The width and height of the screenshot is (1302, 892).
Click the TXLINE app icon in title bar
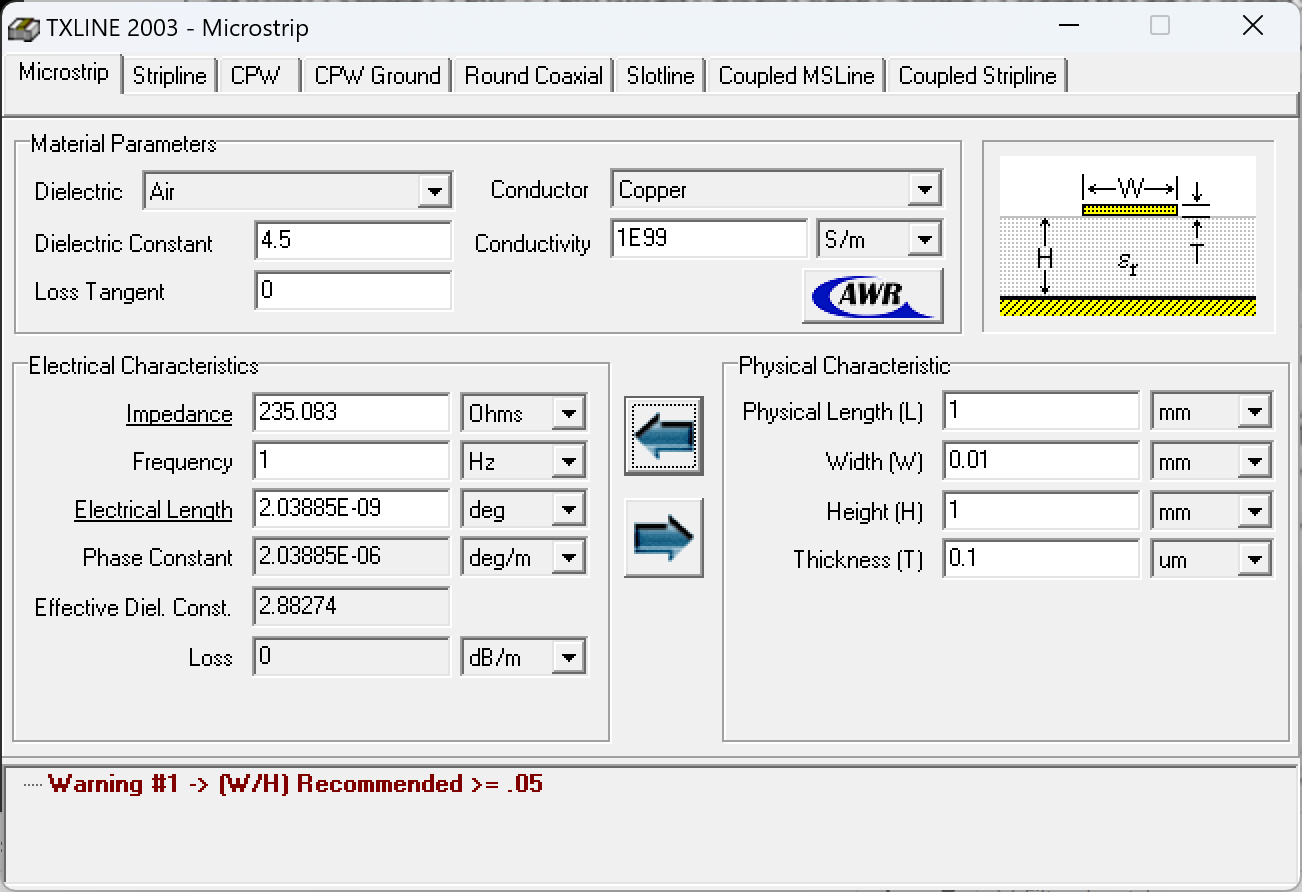24,27
